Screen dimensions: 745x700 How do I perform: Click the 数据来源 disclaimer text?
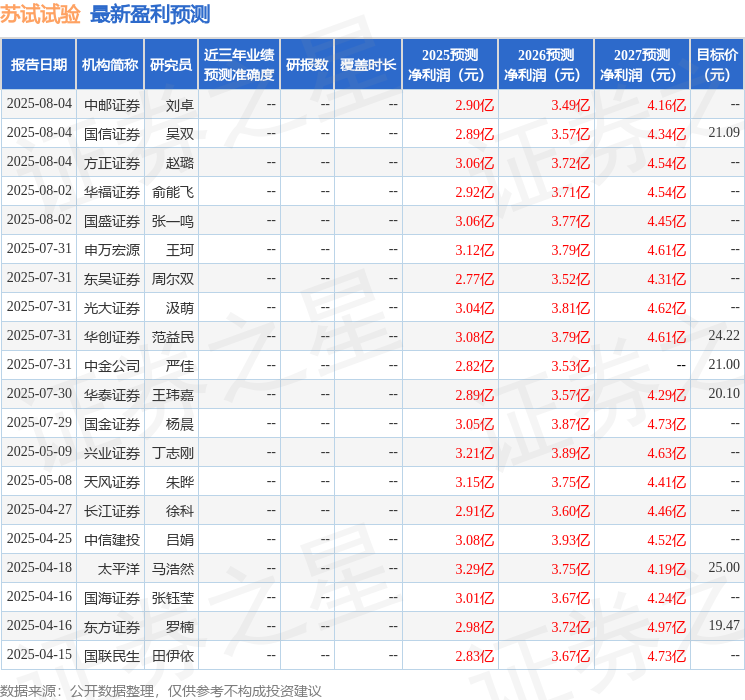(161, 690)
